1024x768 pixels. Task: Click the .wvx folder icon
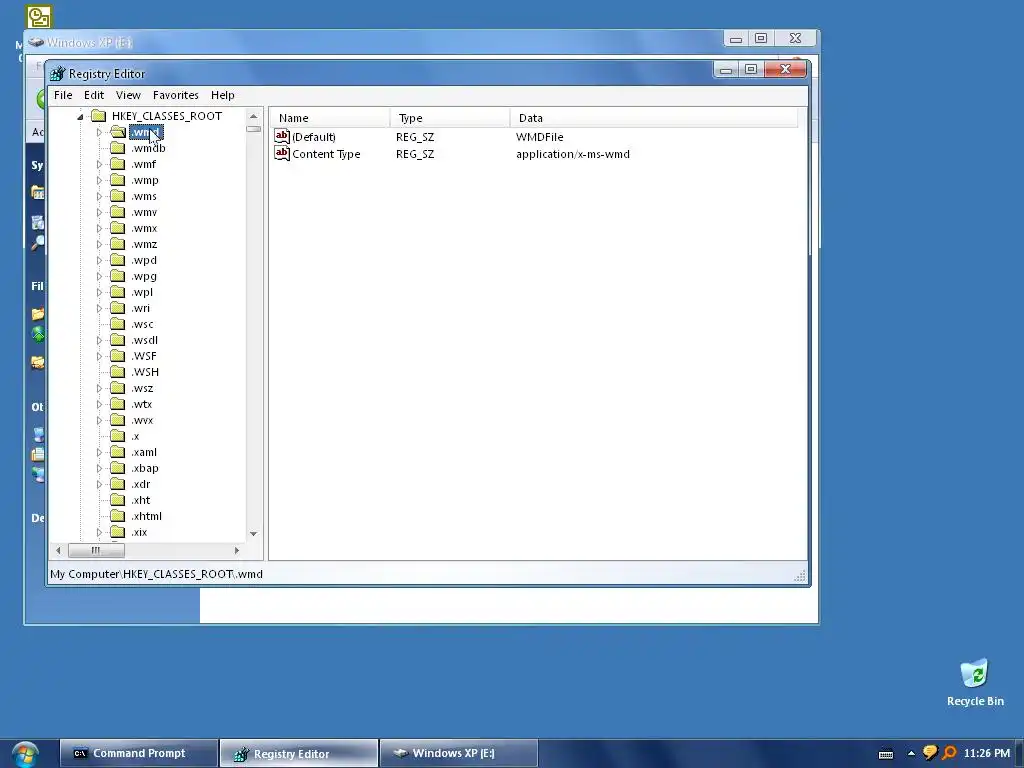coord(118,420)
